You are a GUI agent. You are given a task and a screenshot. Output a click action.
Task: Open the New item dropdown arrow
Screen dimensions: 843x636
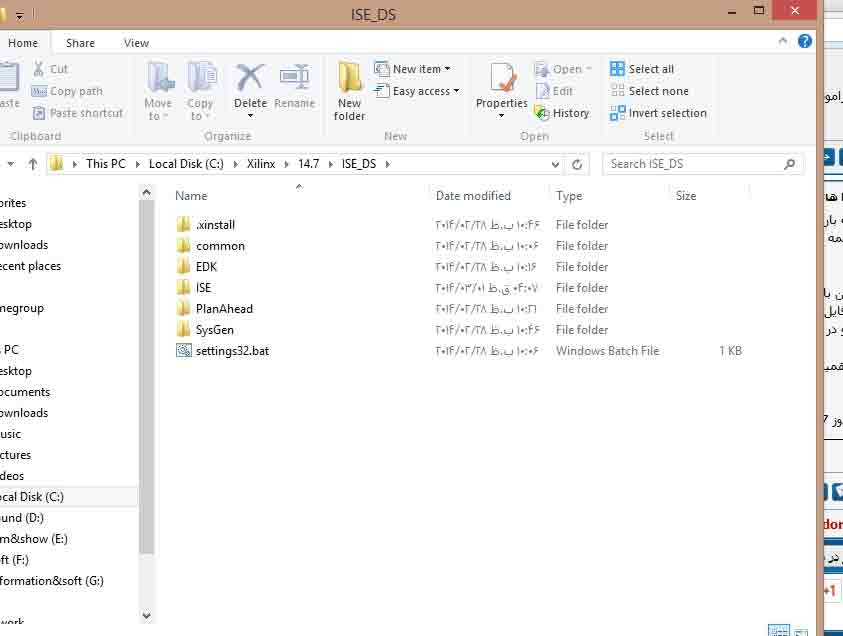[447, 69]
